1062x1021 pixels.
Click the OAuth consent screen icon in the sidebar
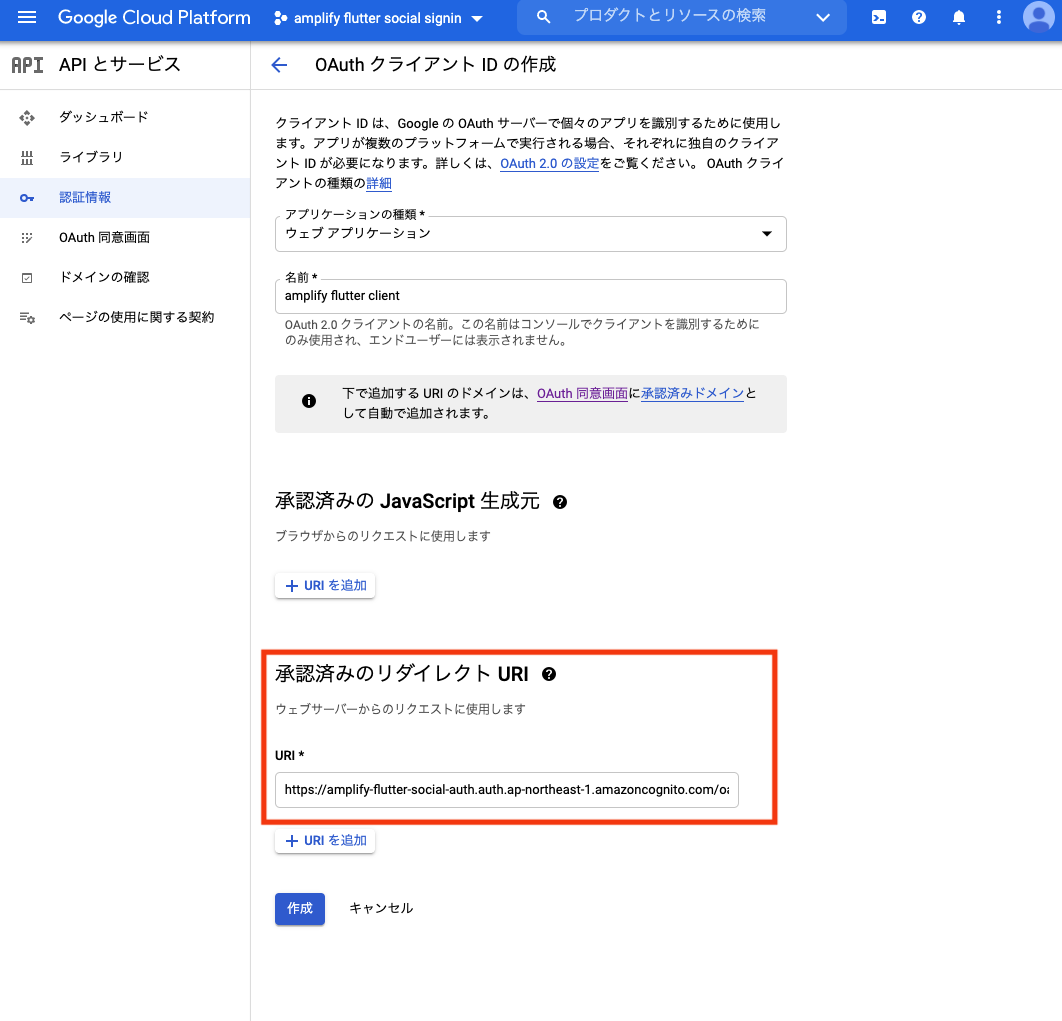click(27, 238)
